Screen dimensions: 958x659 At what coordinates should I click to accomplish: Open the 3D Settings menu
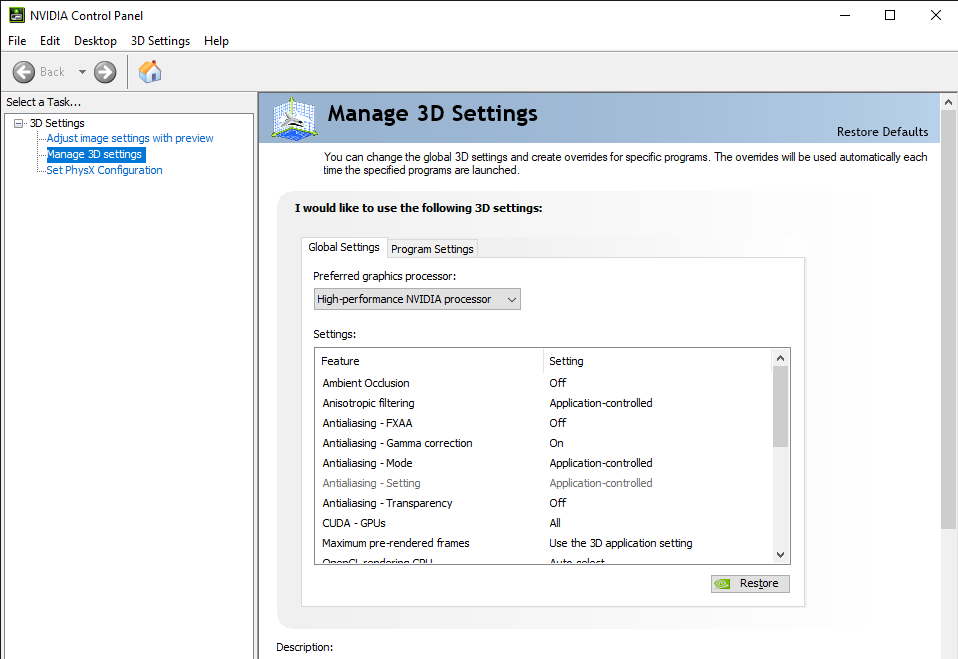[160, 41]
